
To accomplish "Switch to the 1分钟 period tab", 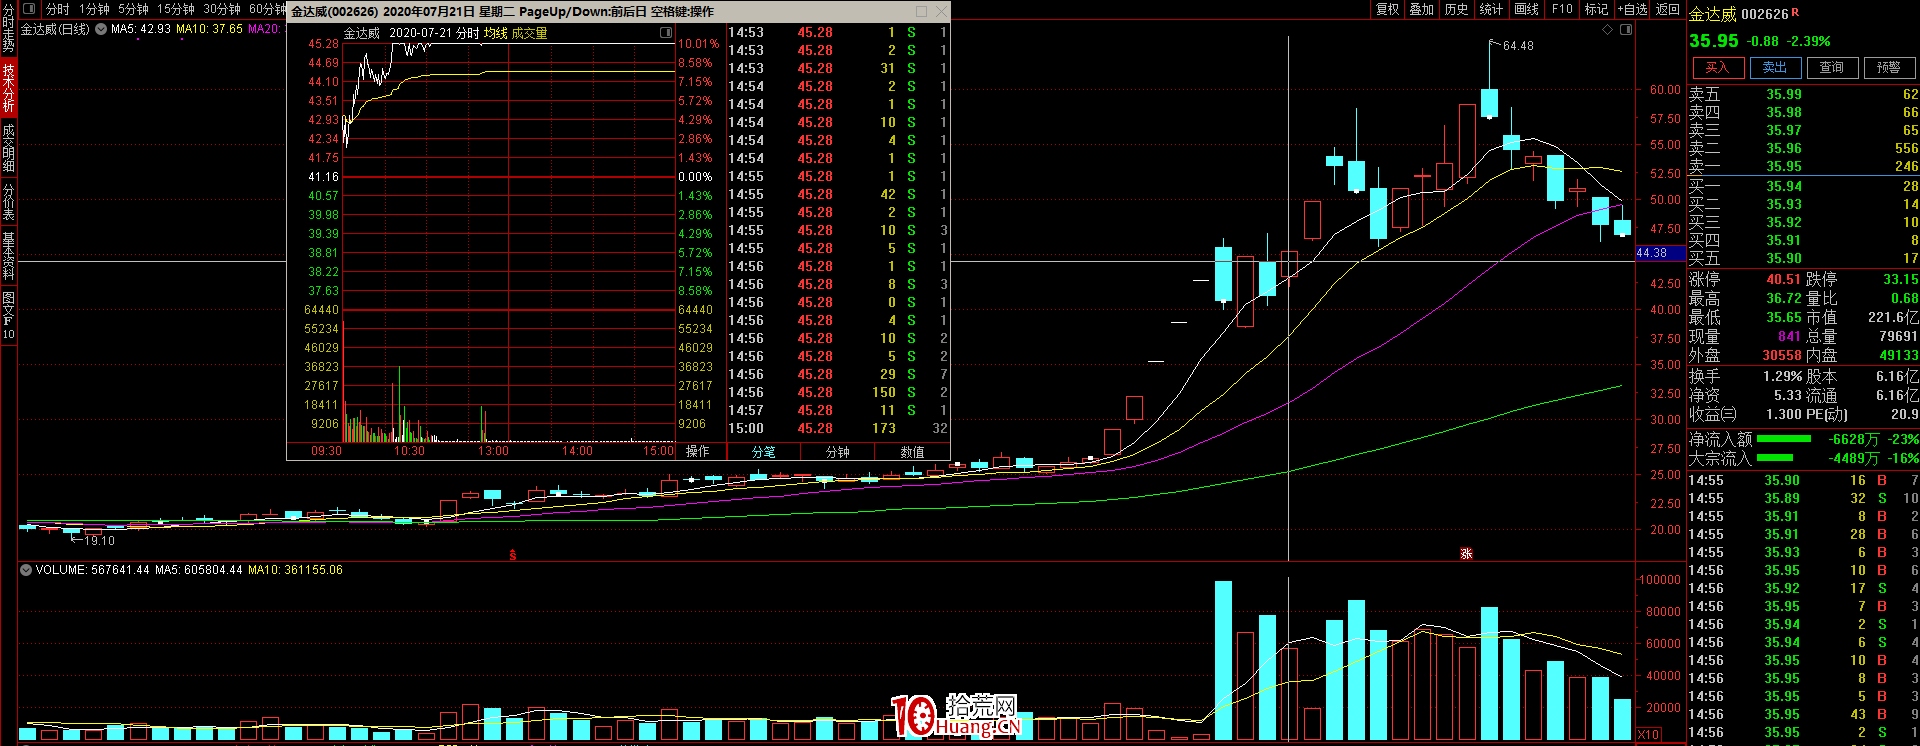I will [94, 9].
